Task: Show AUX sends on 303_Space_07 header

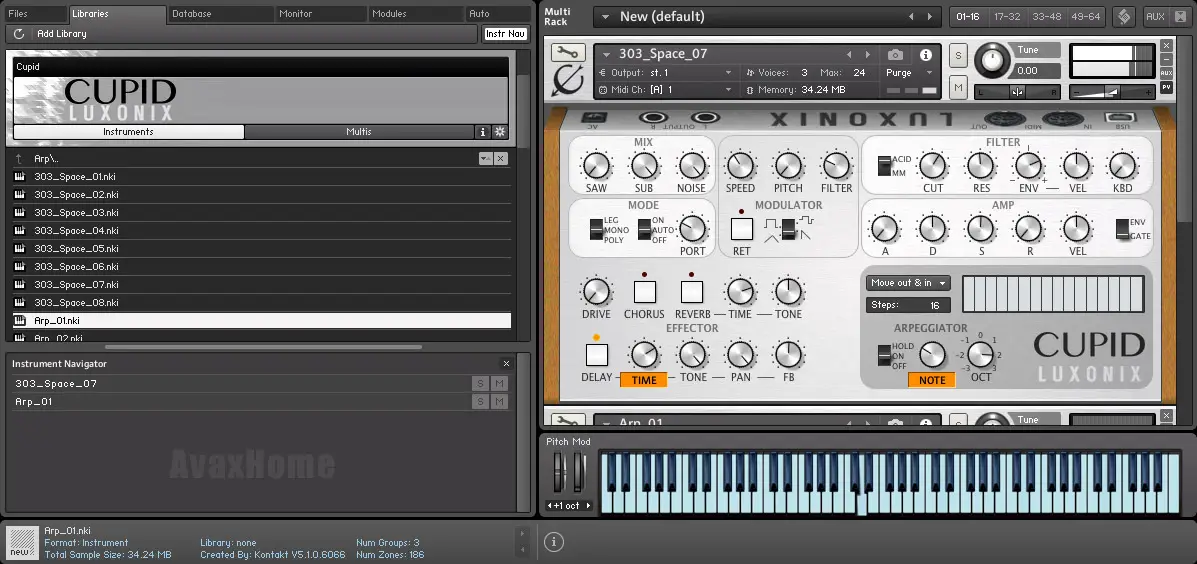Action: tap(1166, 73)
